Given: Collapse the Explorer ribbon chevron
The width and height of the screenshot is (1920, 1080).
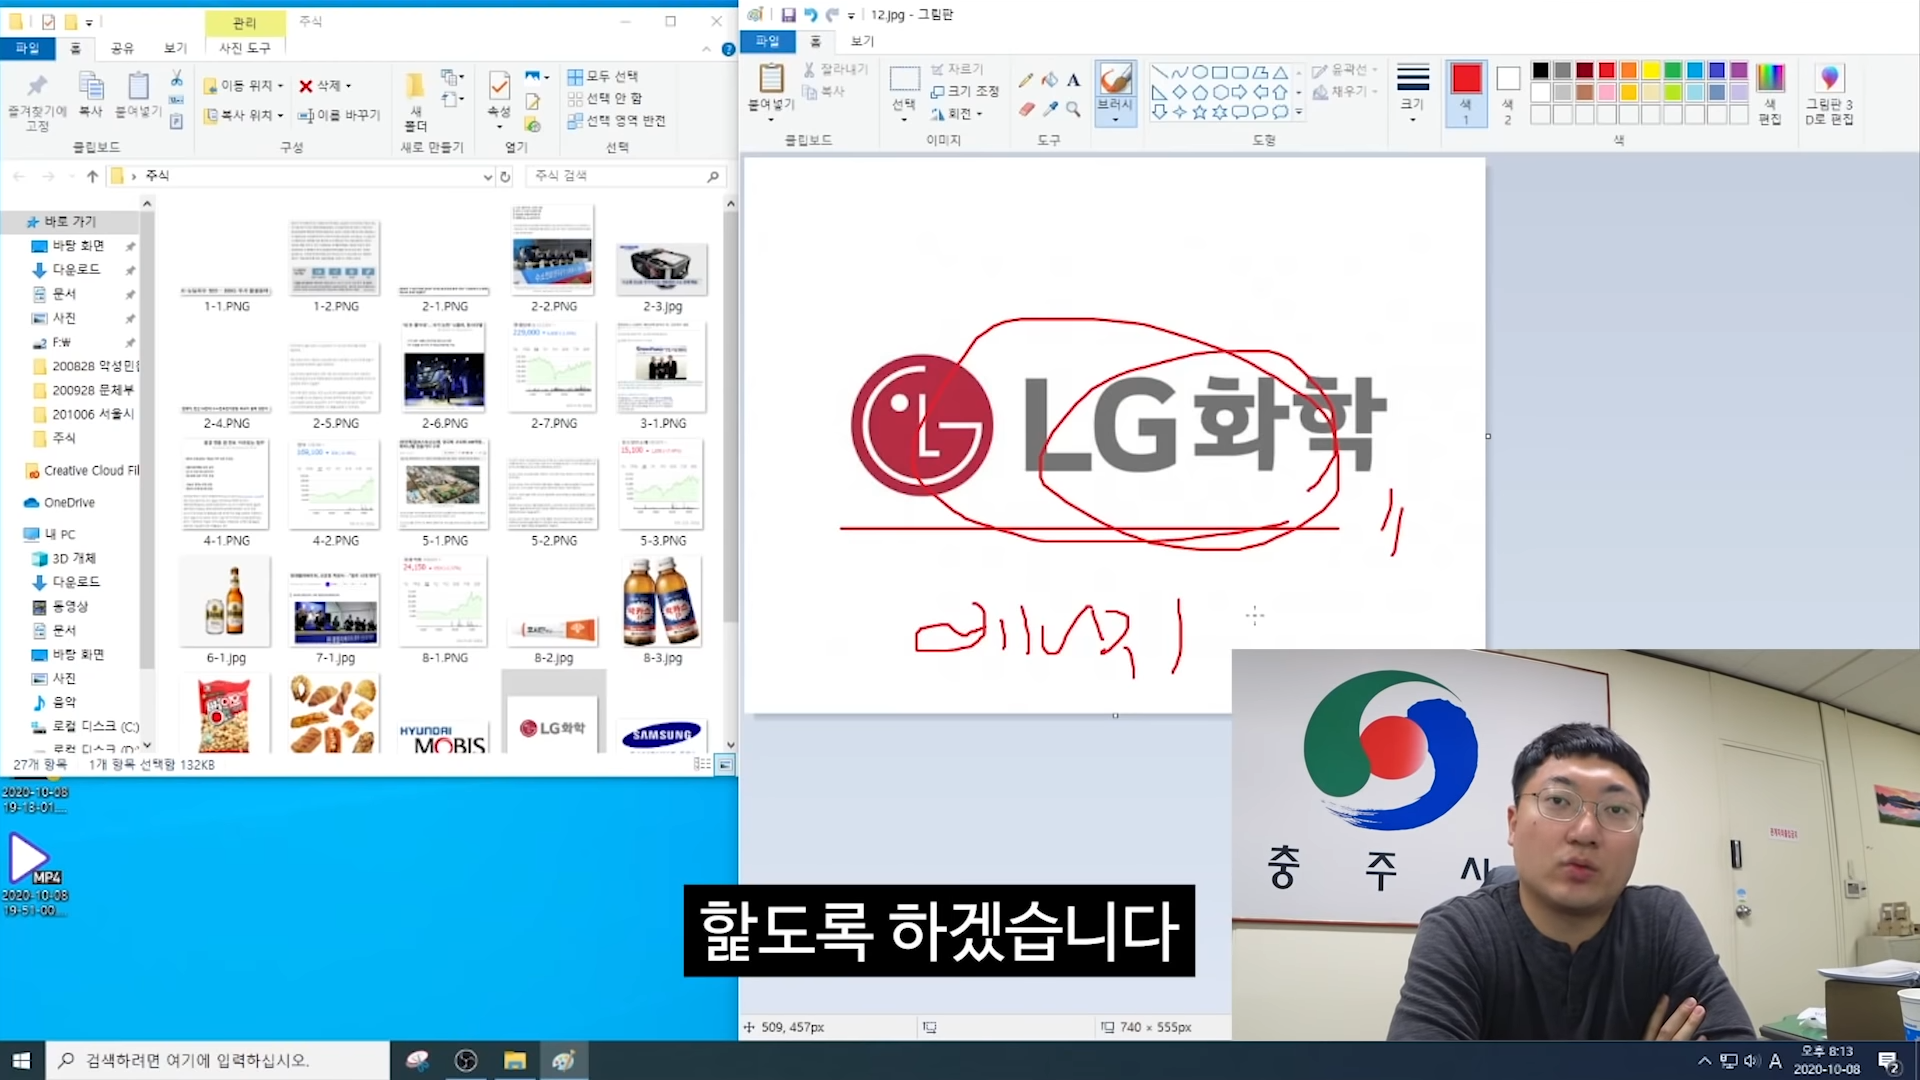Looking at the screenshot, I should 707,49.
